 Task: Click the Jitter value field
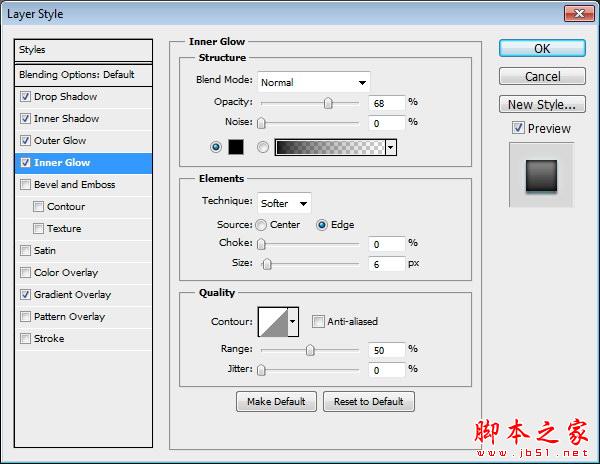click(386, 370)
